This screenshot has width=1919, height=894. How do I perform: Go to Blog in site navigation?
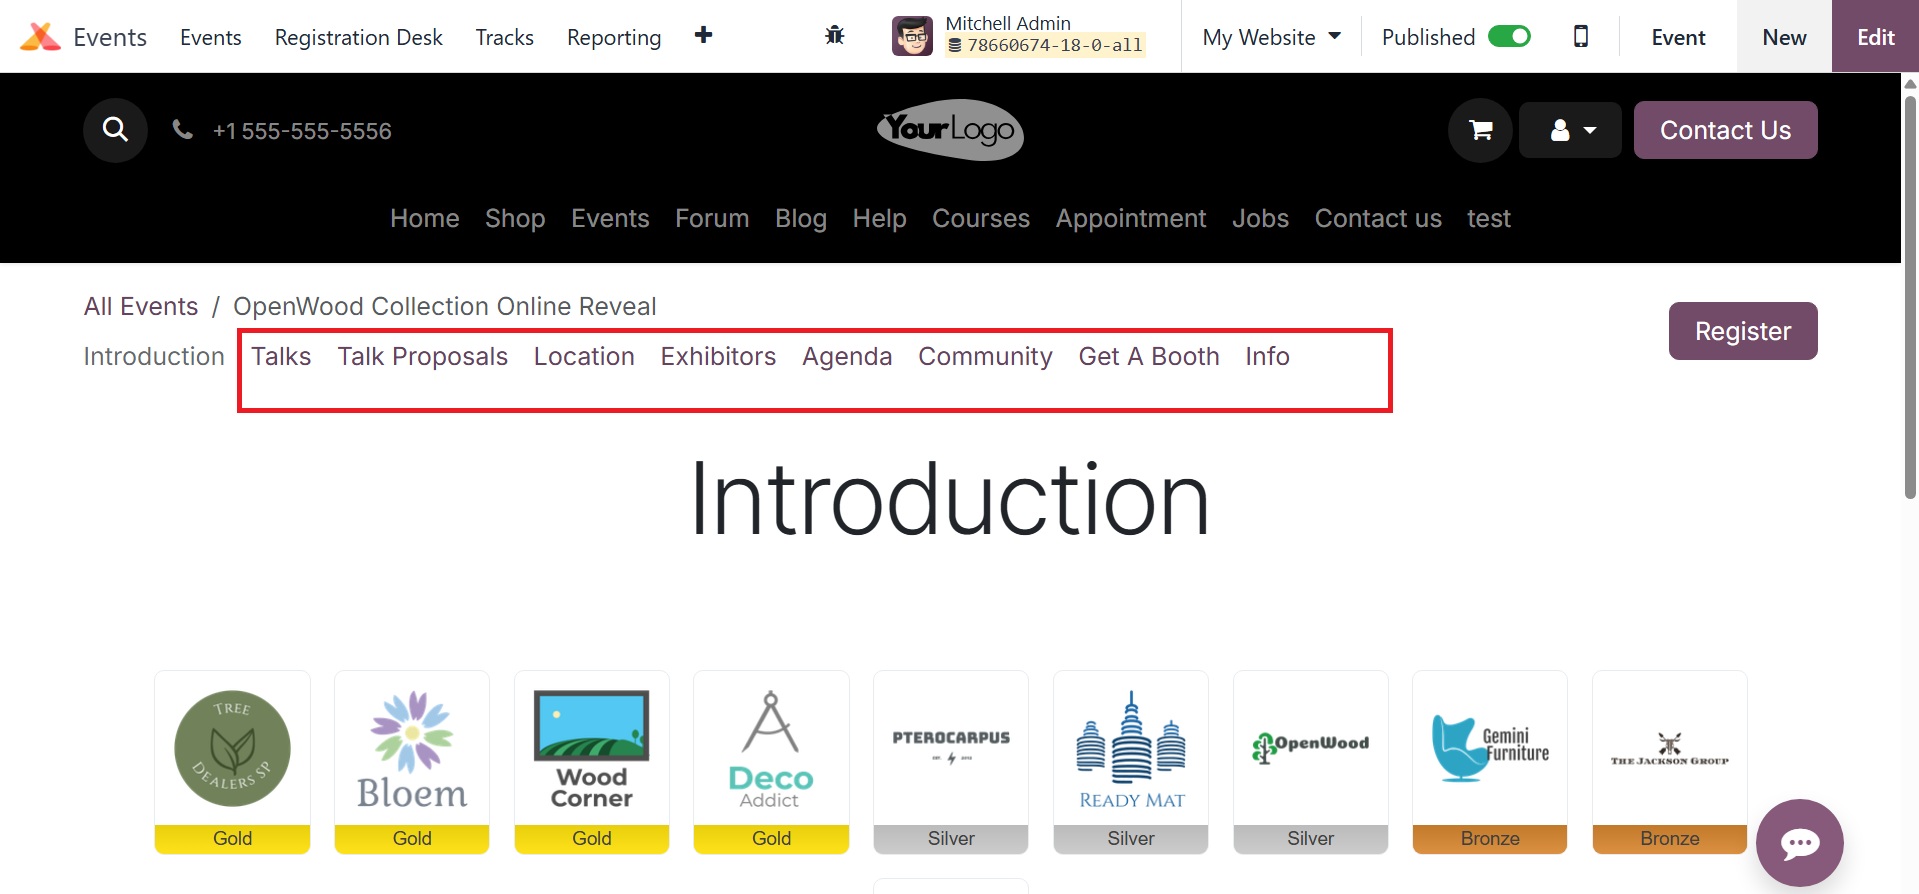(x=801, y=218)
